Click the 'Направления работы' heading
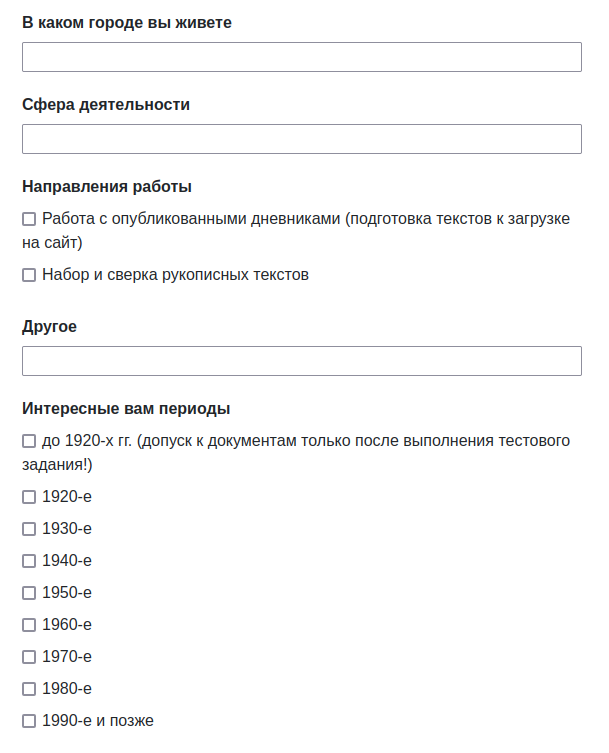The width and height of the screenshot is (609, 753). coord(107,186)
